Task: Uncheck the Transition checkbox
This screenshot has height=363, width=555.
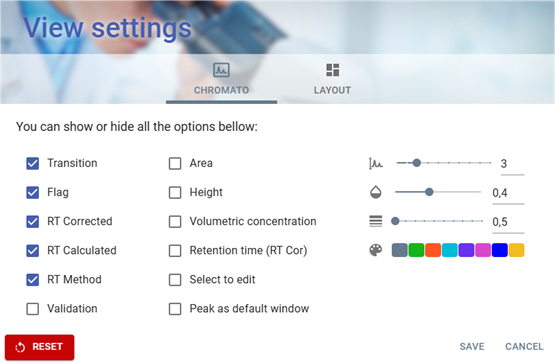Action: pos(33,163)
